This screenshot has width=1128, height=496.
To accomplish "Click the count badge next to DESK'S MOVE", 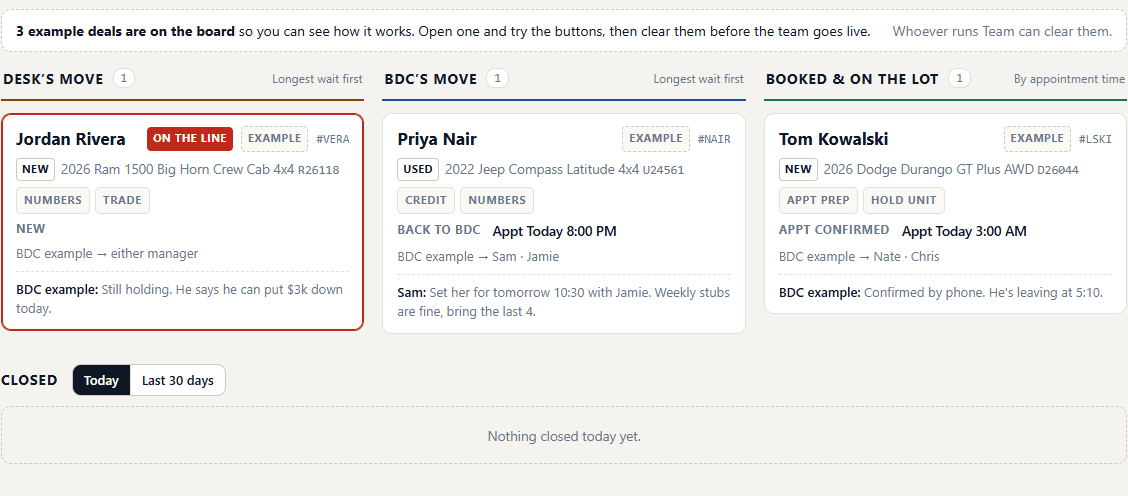I will click(x=124, y=78).
